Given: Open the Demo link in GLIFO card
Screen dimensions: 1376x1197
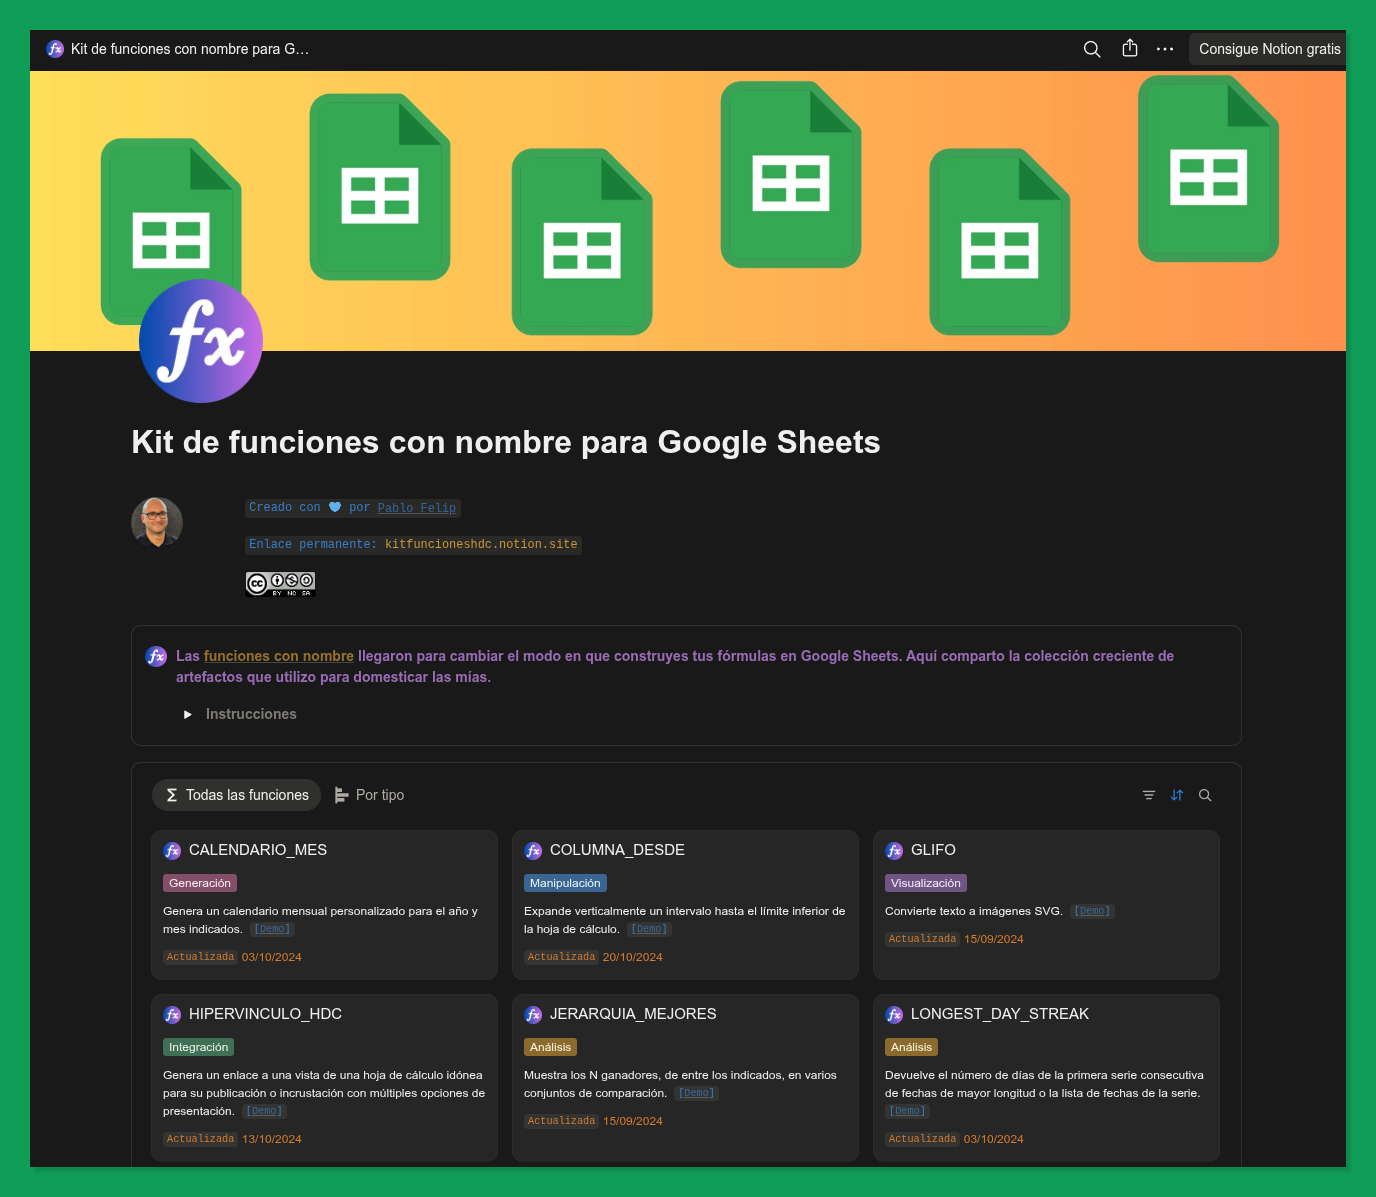Looking at the screenshot, I should pyautogui.click(x=1092, y=911).
